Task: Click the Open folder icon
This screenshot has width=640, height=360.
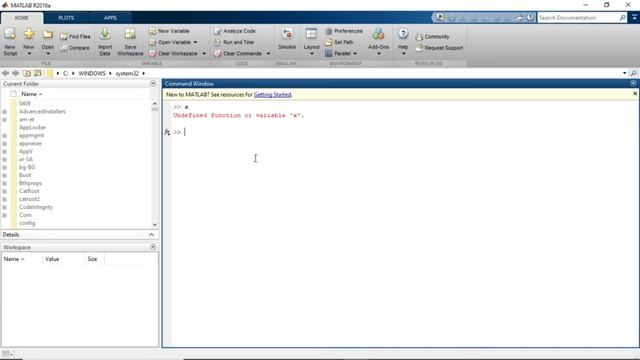Action: point(48,35)
